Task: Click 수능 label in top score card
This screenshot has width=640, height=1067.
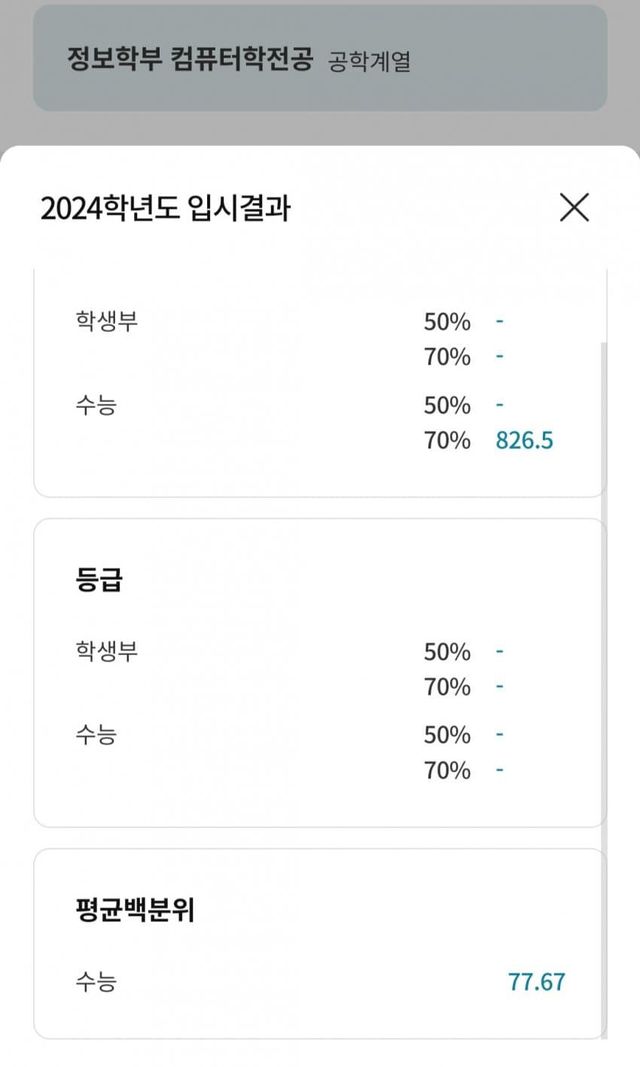Action: point(96,405)
